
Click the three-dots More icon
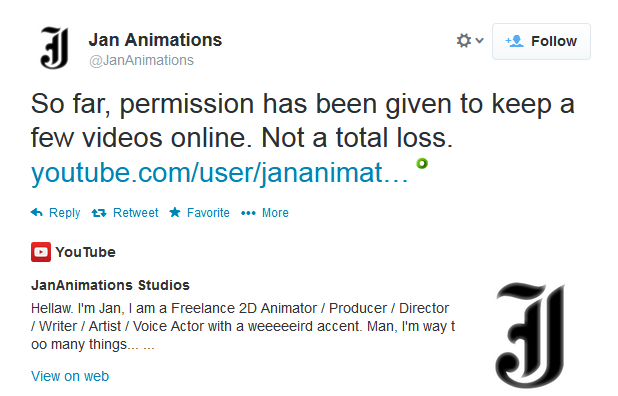(248, 213)
